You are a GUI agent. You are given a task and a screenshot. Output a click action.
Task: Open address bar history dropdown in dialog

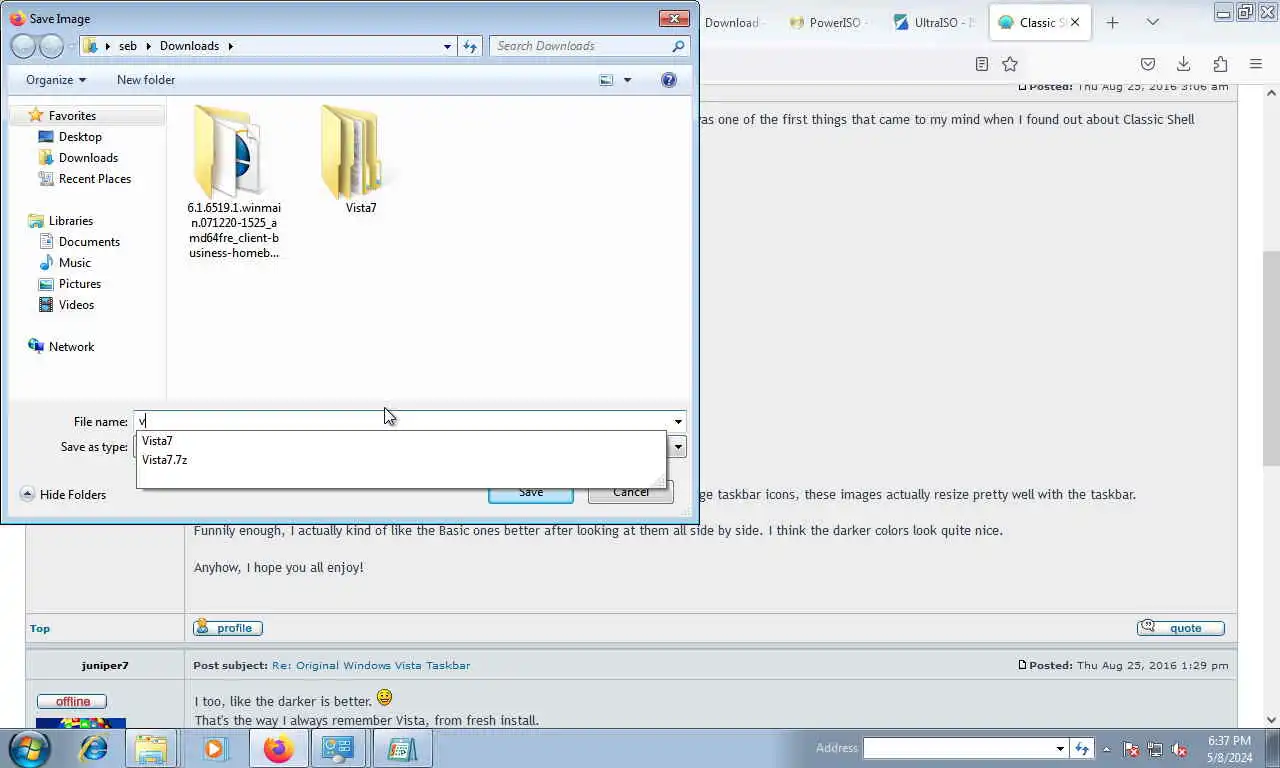447,46
